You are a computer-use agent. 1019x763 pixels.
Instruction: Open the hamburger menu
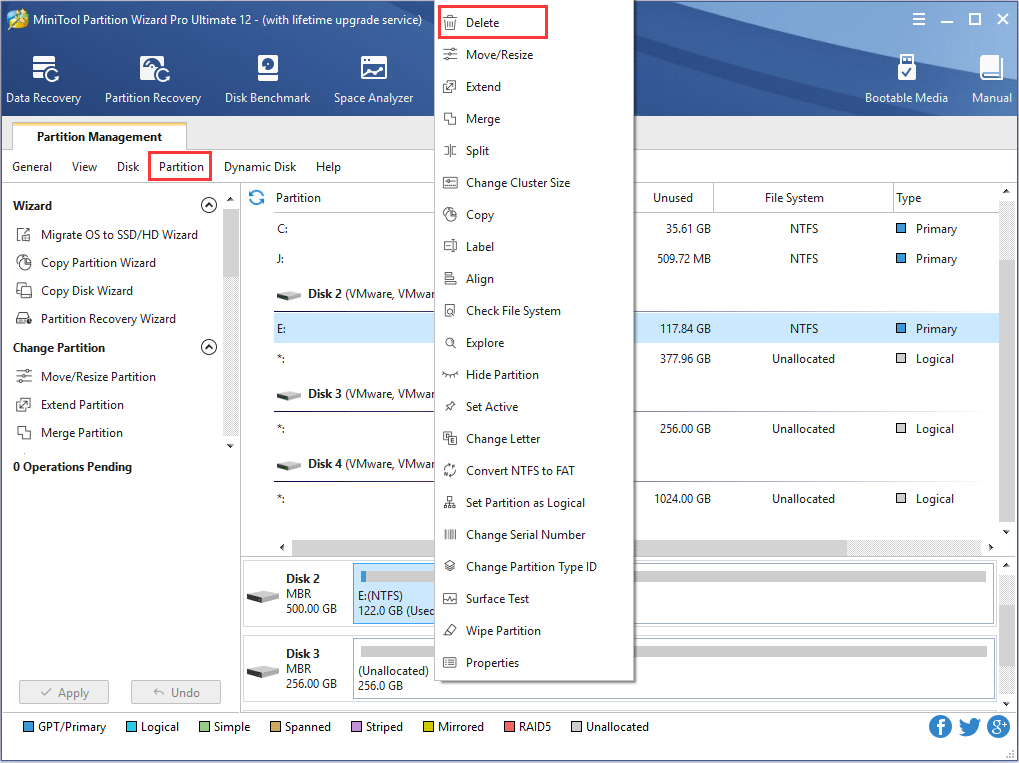pyautogui.click(x=918, y=18)
